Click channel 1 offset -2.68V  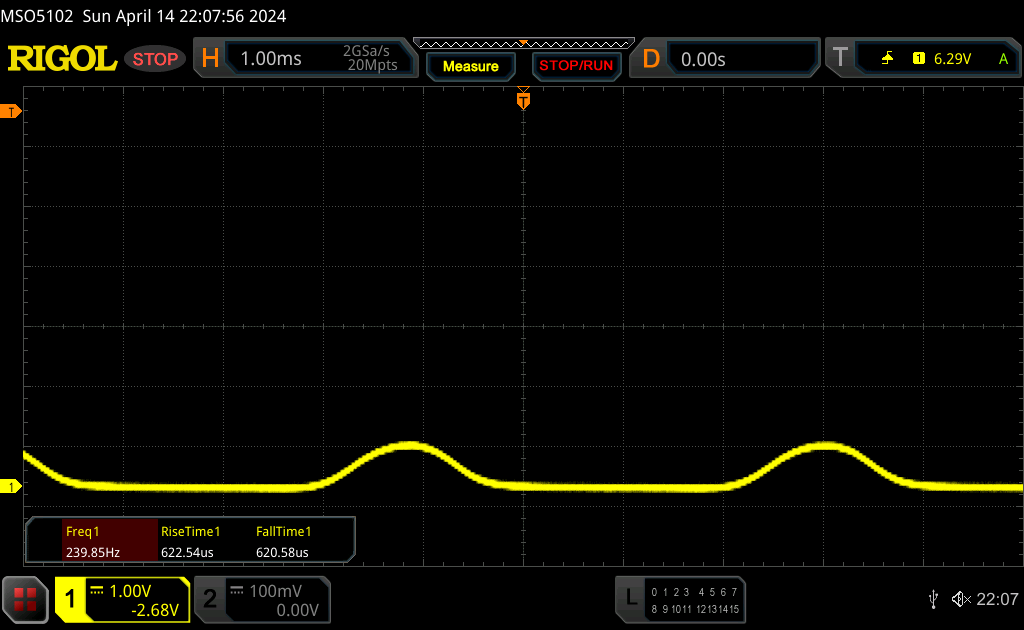pos(155,610)
